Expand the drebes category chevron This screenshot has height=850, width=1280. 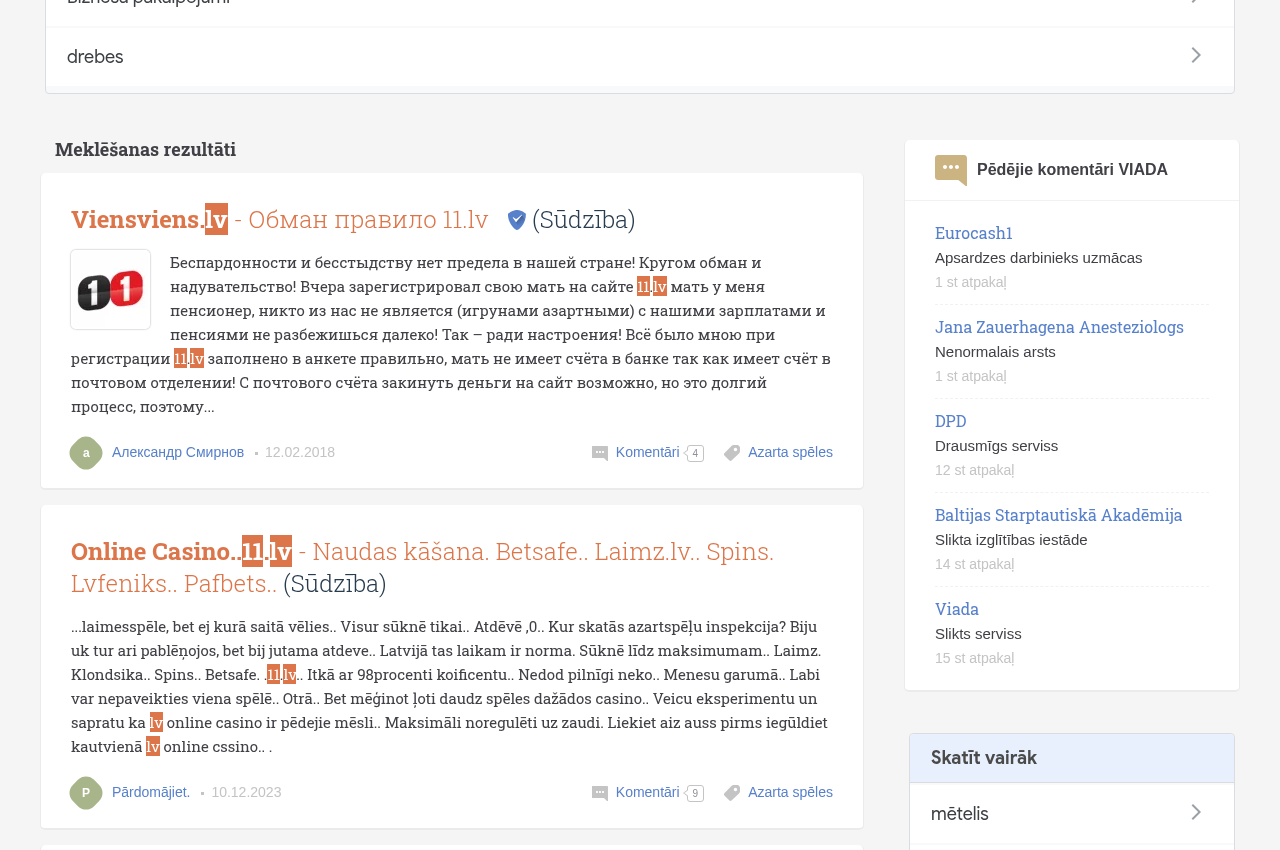(x=1196, y=56)
